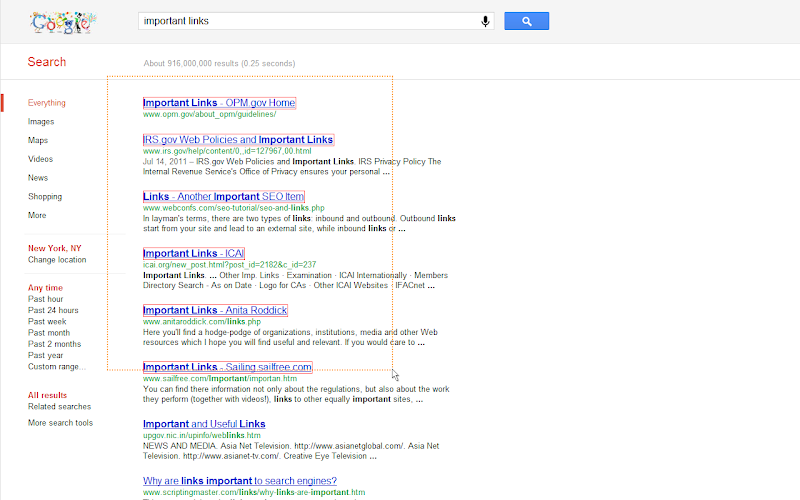The height and width of the screenshot is (500, 800).
Task: Click the Google doodle logo
Action: (63, 22)
